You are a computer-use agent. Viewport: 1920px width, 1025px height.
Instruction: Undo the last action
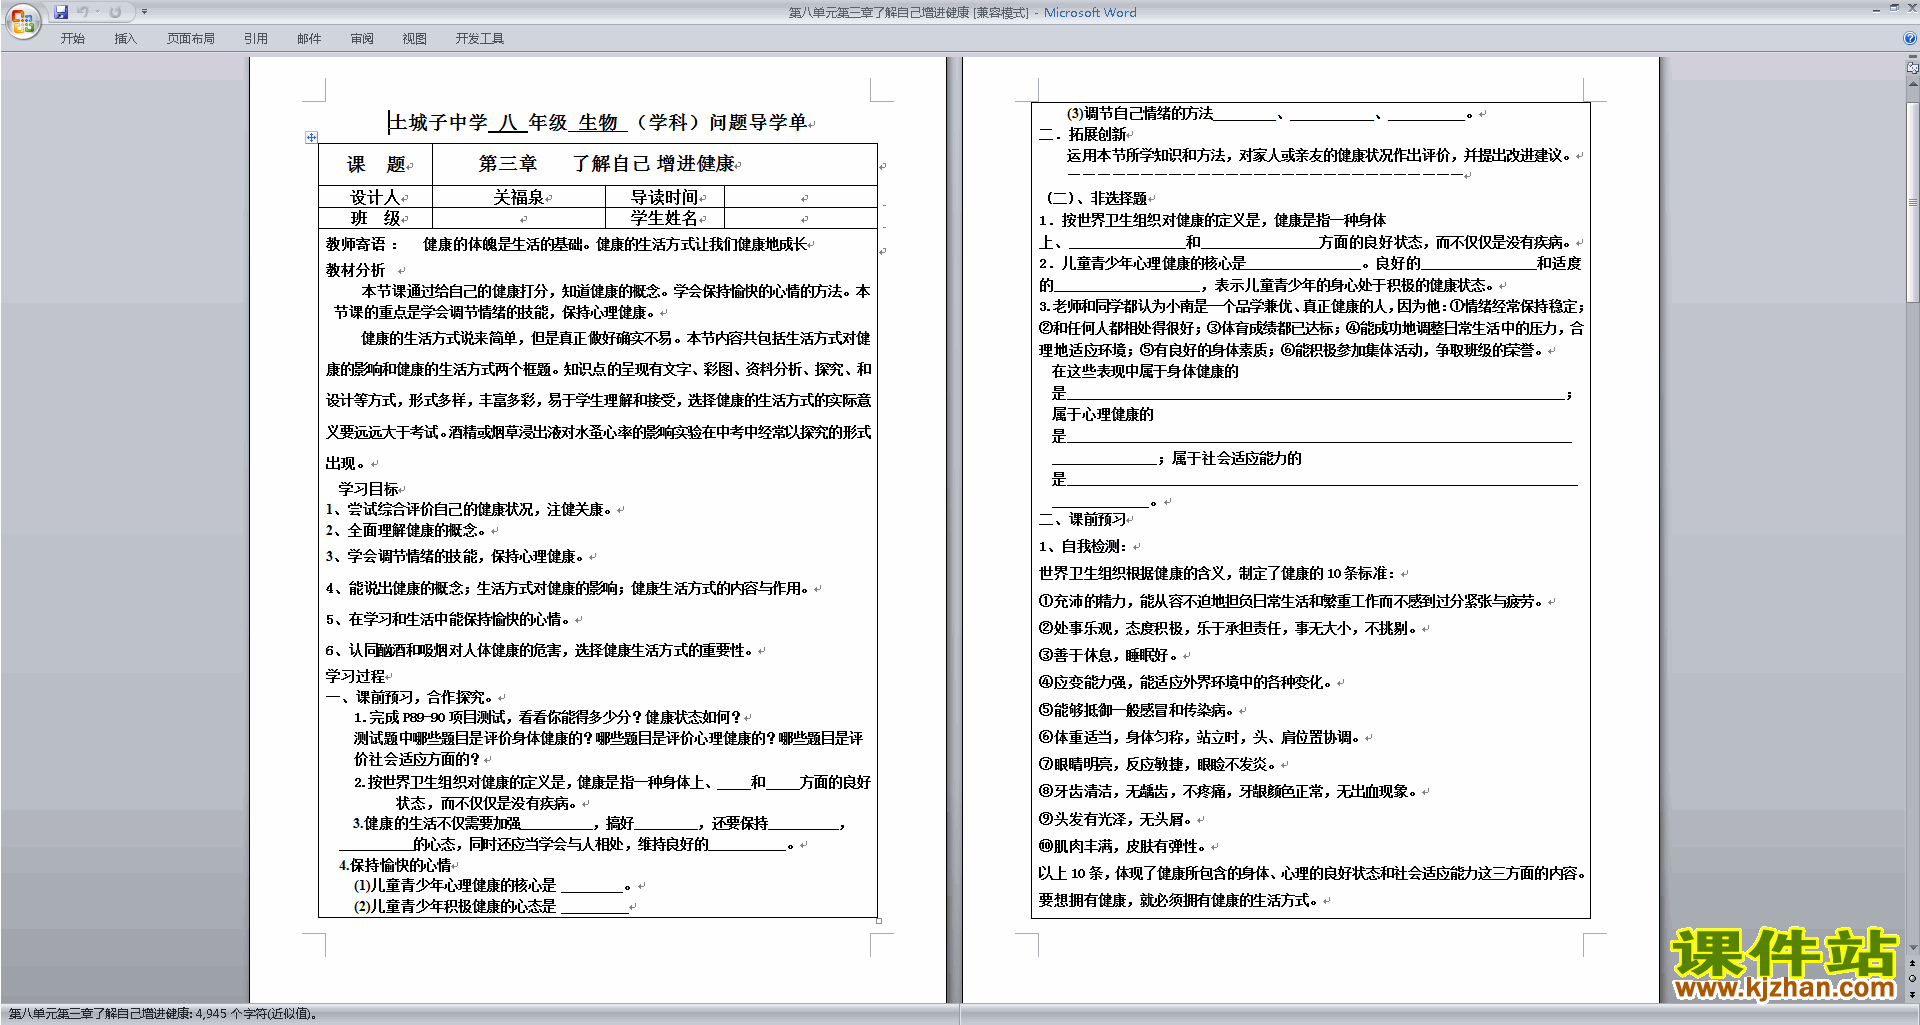point(83,12)
